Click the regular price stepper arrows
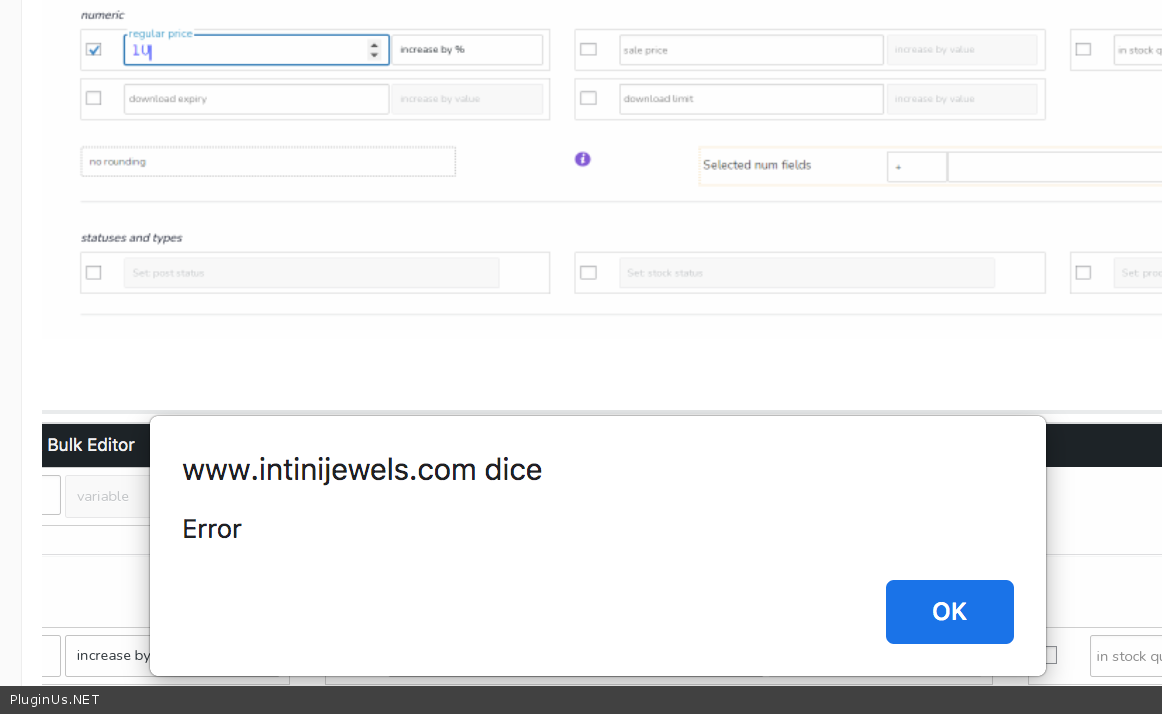1162x714 pixels. [x=374, y=50]
